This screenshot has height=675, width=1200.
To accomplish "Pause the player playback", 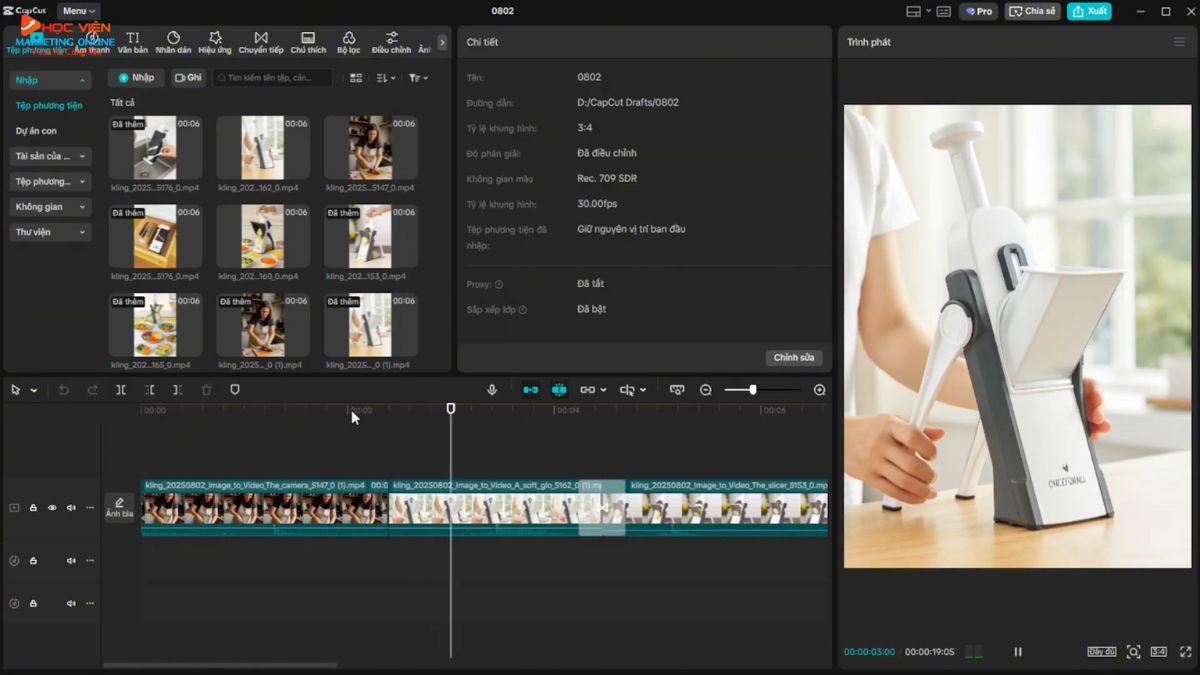I will tap(1018, 652).
